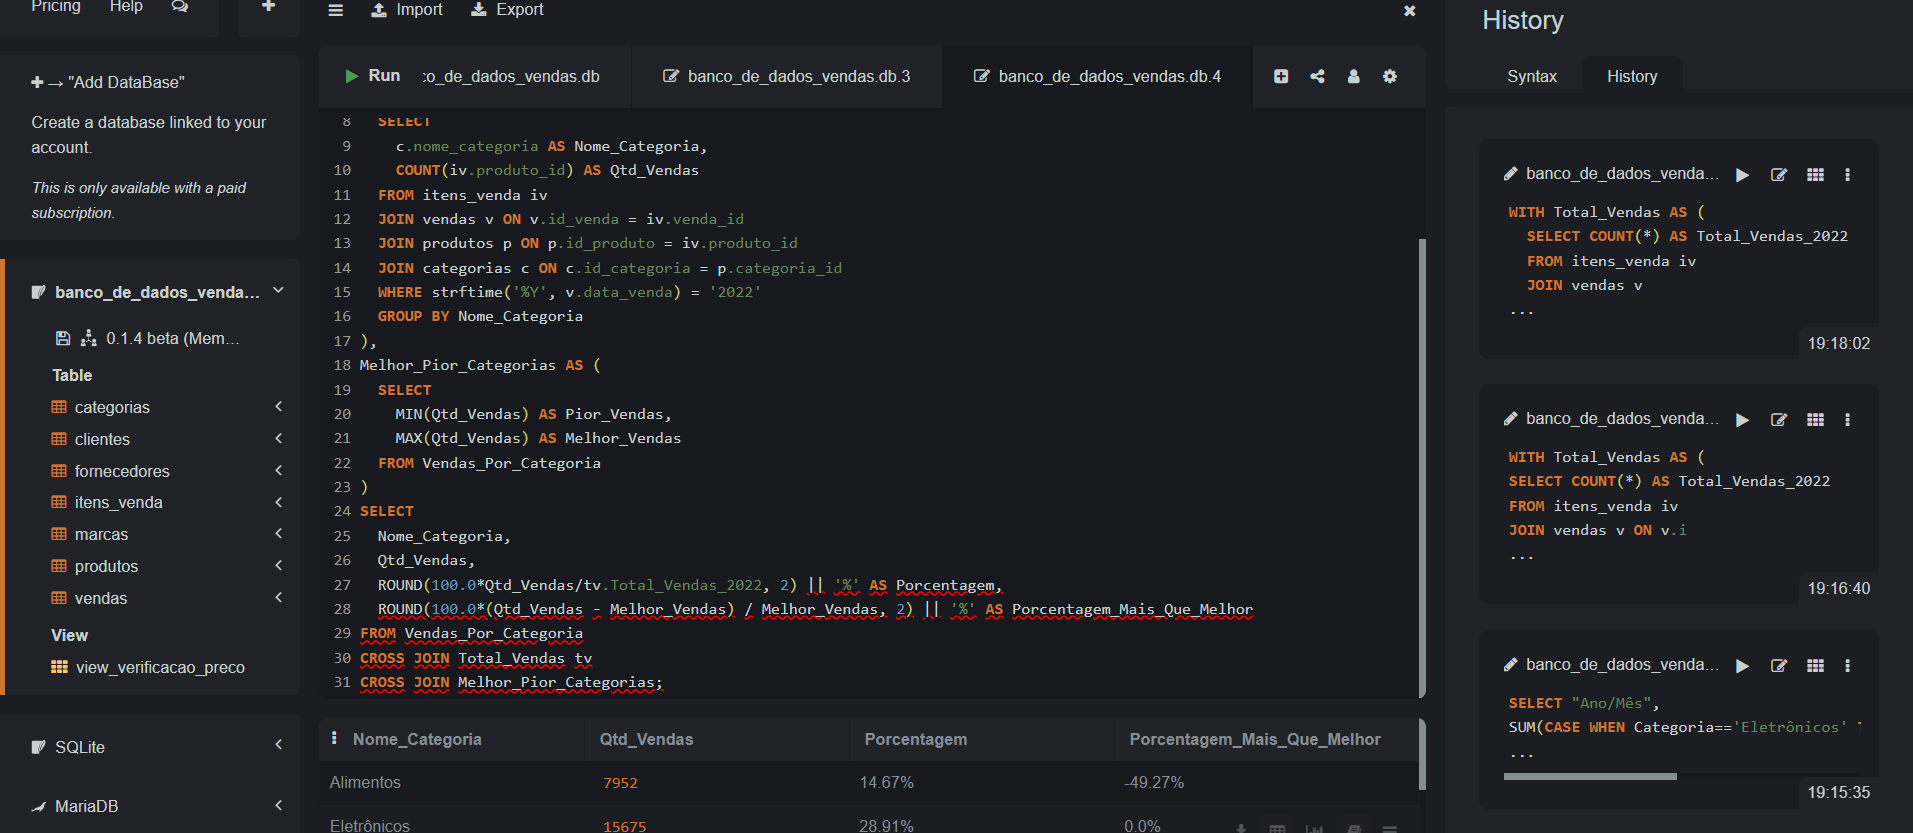Run the 19:15:35 history query play icon
Image resolution: width=1913 pixels, height=833 pixels.
pyautogui.click(x=1743, y=666)
